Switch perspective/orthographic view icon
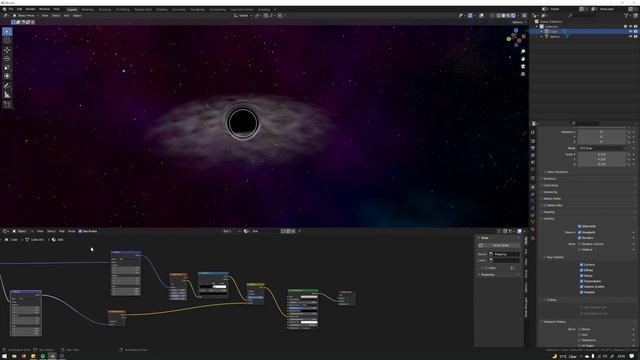 click(523, 74)
